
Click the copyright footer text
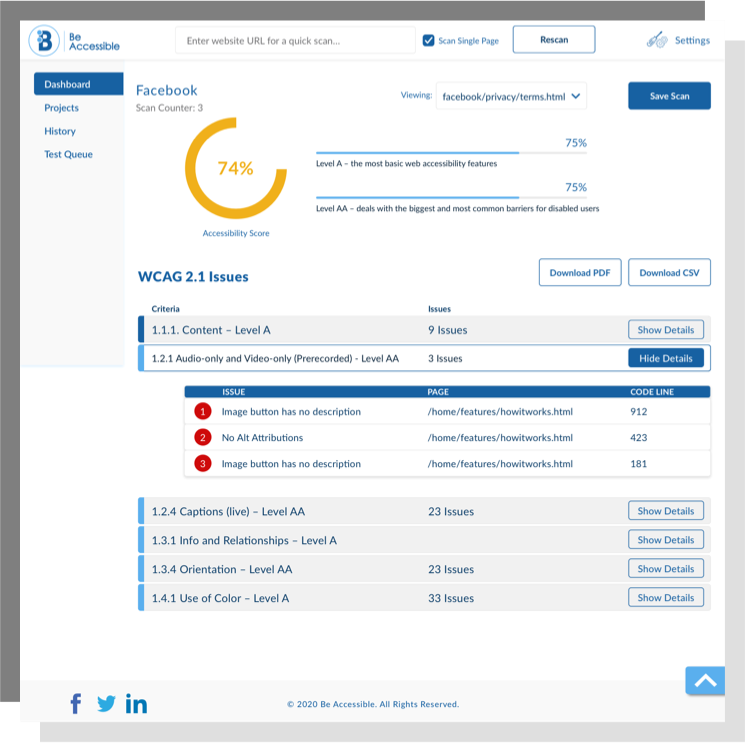373,704
